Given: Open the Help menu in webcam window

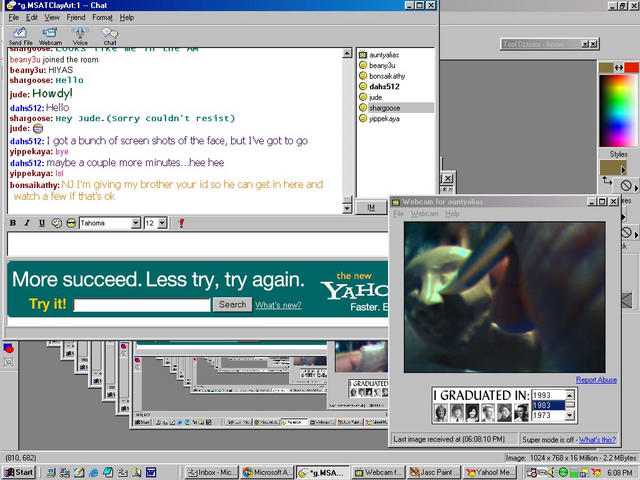Looking at the screenshot, I should (x=452, y=213).
